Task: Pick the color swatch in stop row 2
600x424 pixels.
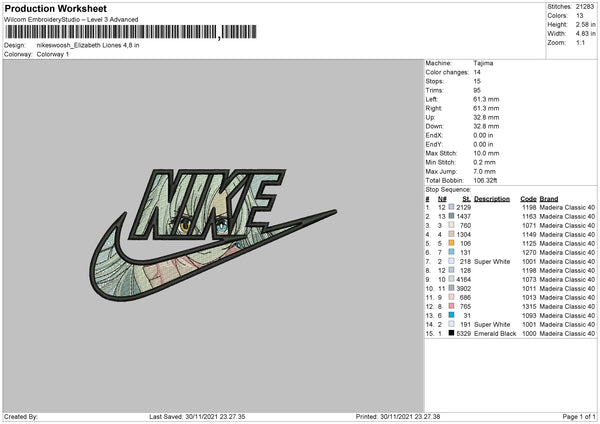Action: (452, 216)
